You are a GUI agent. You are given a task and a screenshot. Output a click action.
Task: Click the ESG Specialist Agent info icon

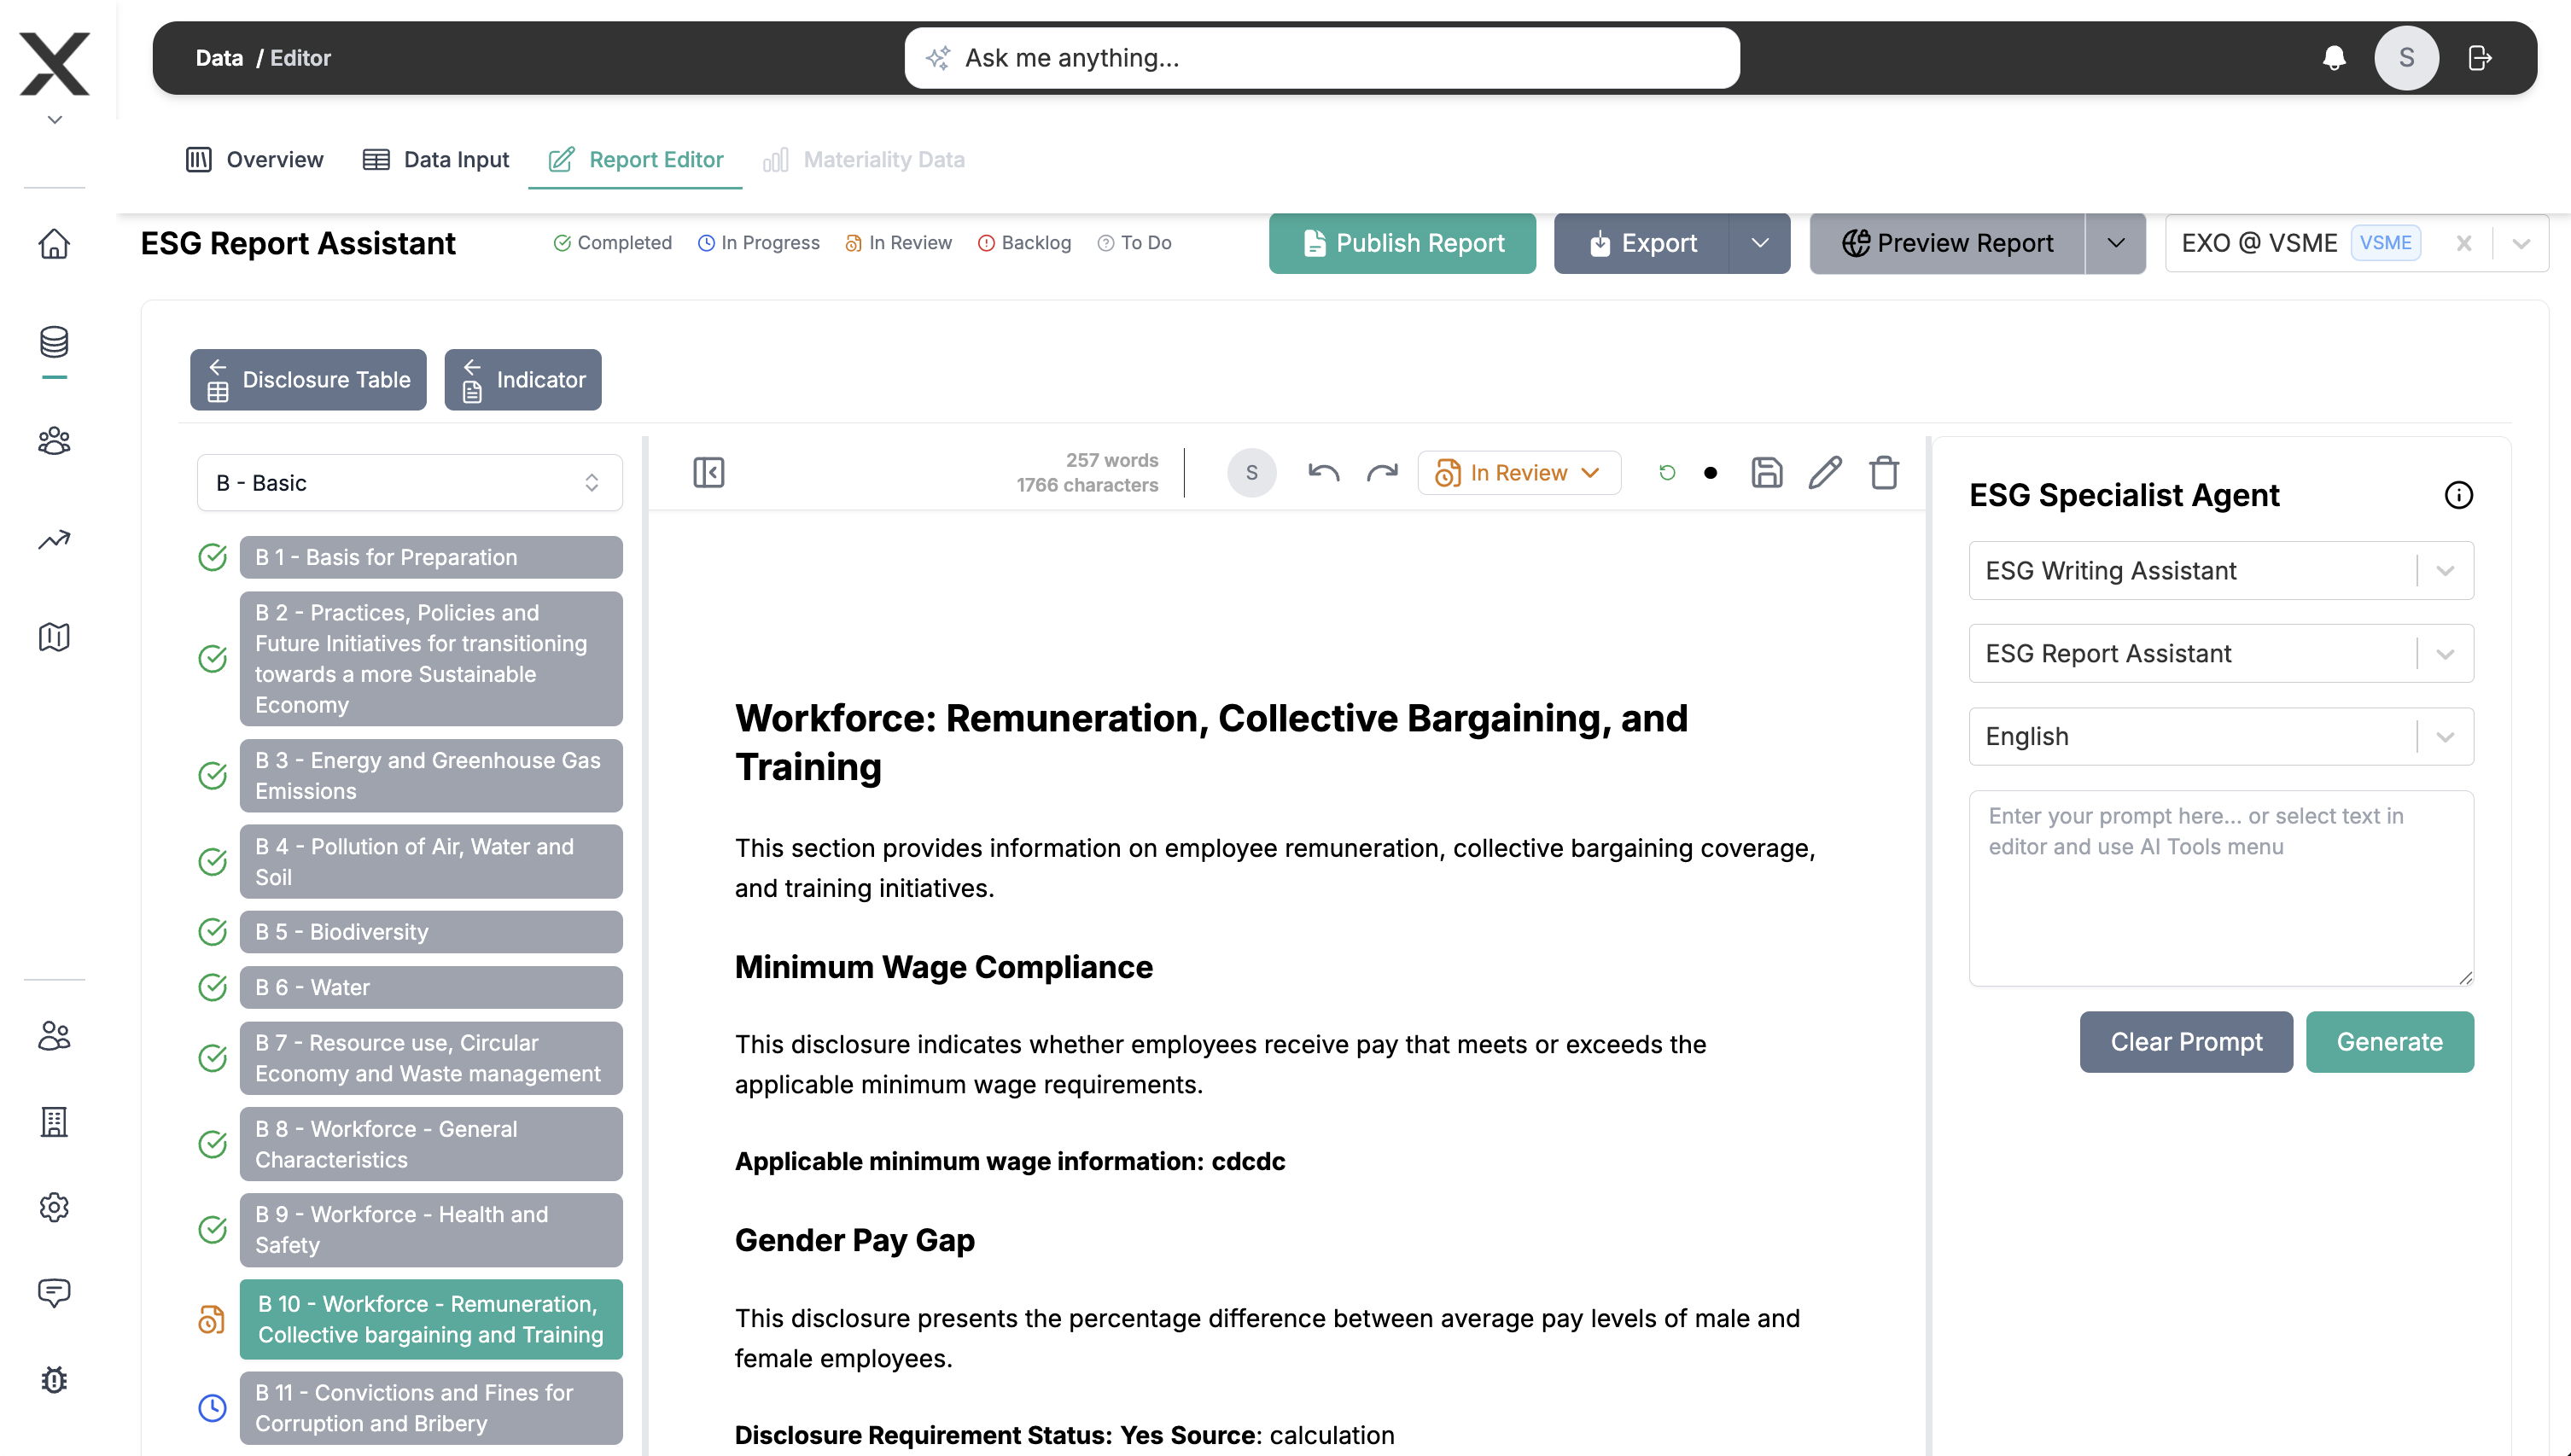(x=2458, y=495)
